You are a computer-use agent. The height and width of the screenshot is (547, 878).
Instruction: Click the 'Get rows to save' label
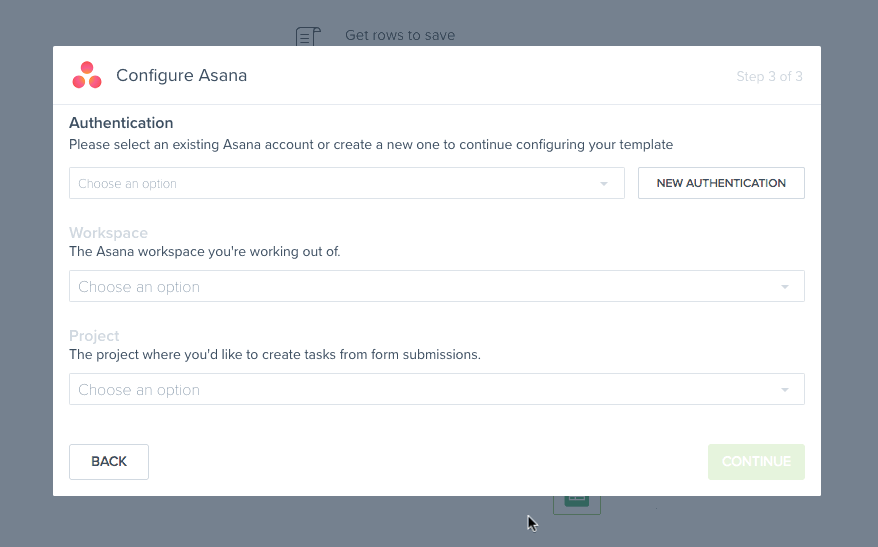coord(400,35)
